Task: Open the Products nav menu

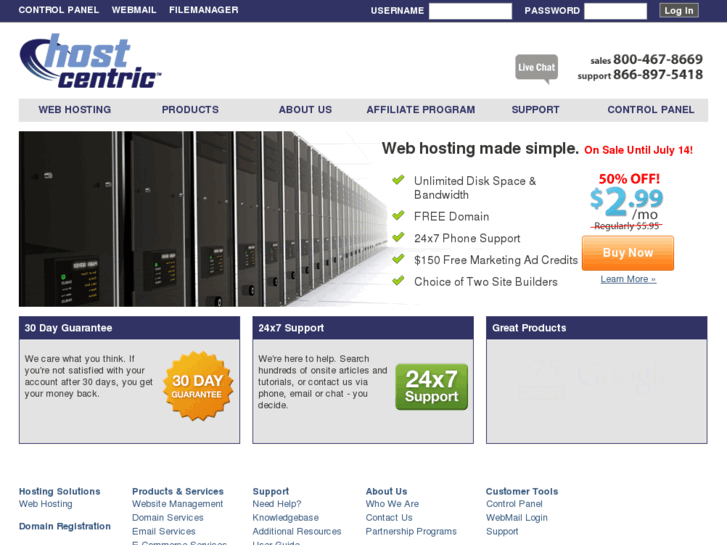Action: point(190,110)
